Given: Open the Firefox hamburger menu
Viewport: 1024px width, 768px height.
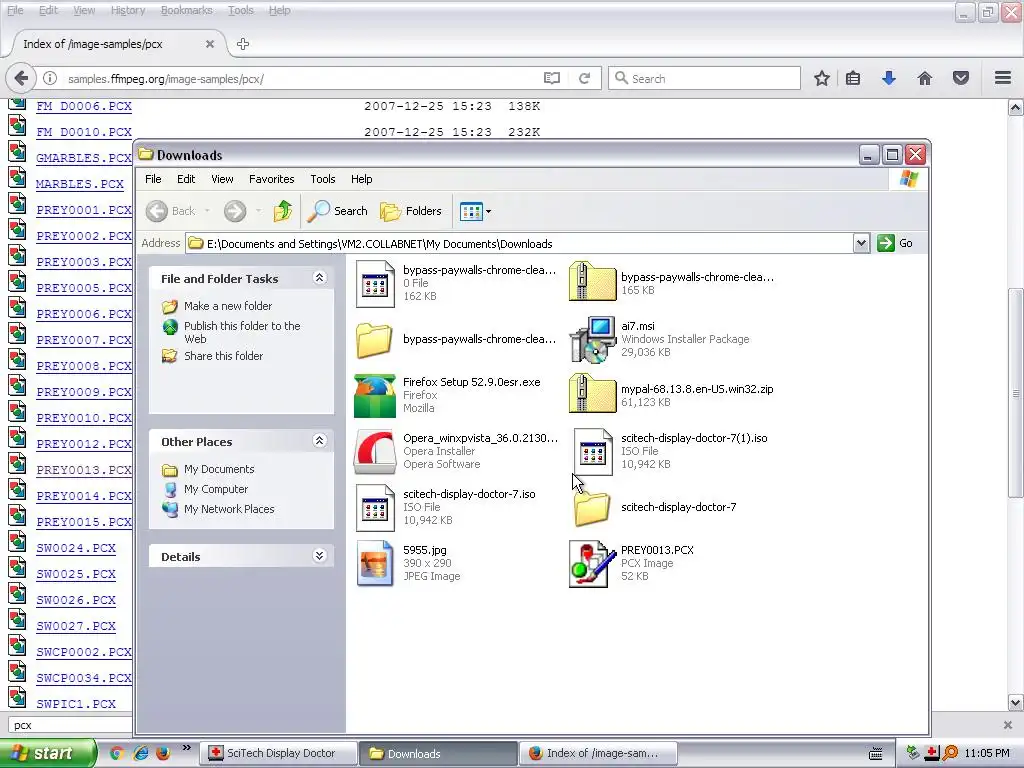Looking at the screenshot, I should tap(1003, 78).
